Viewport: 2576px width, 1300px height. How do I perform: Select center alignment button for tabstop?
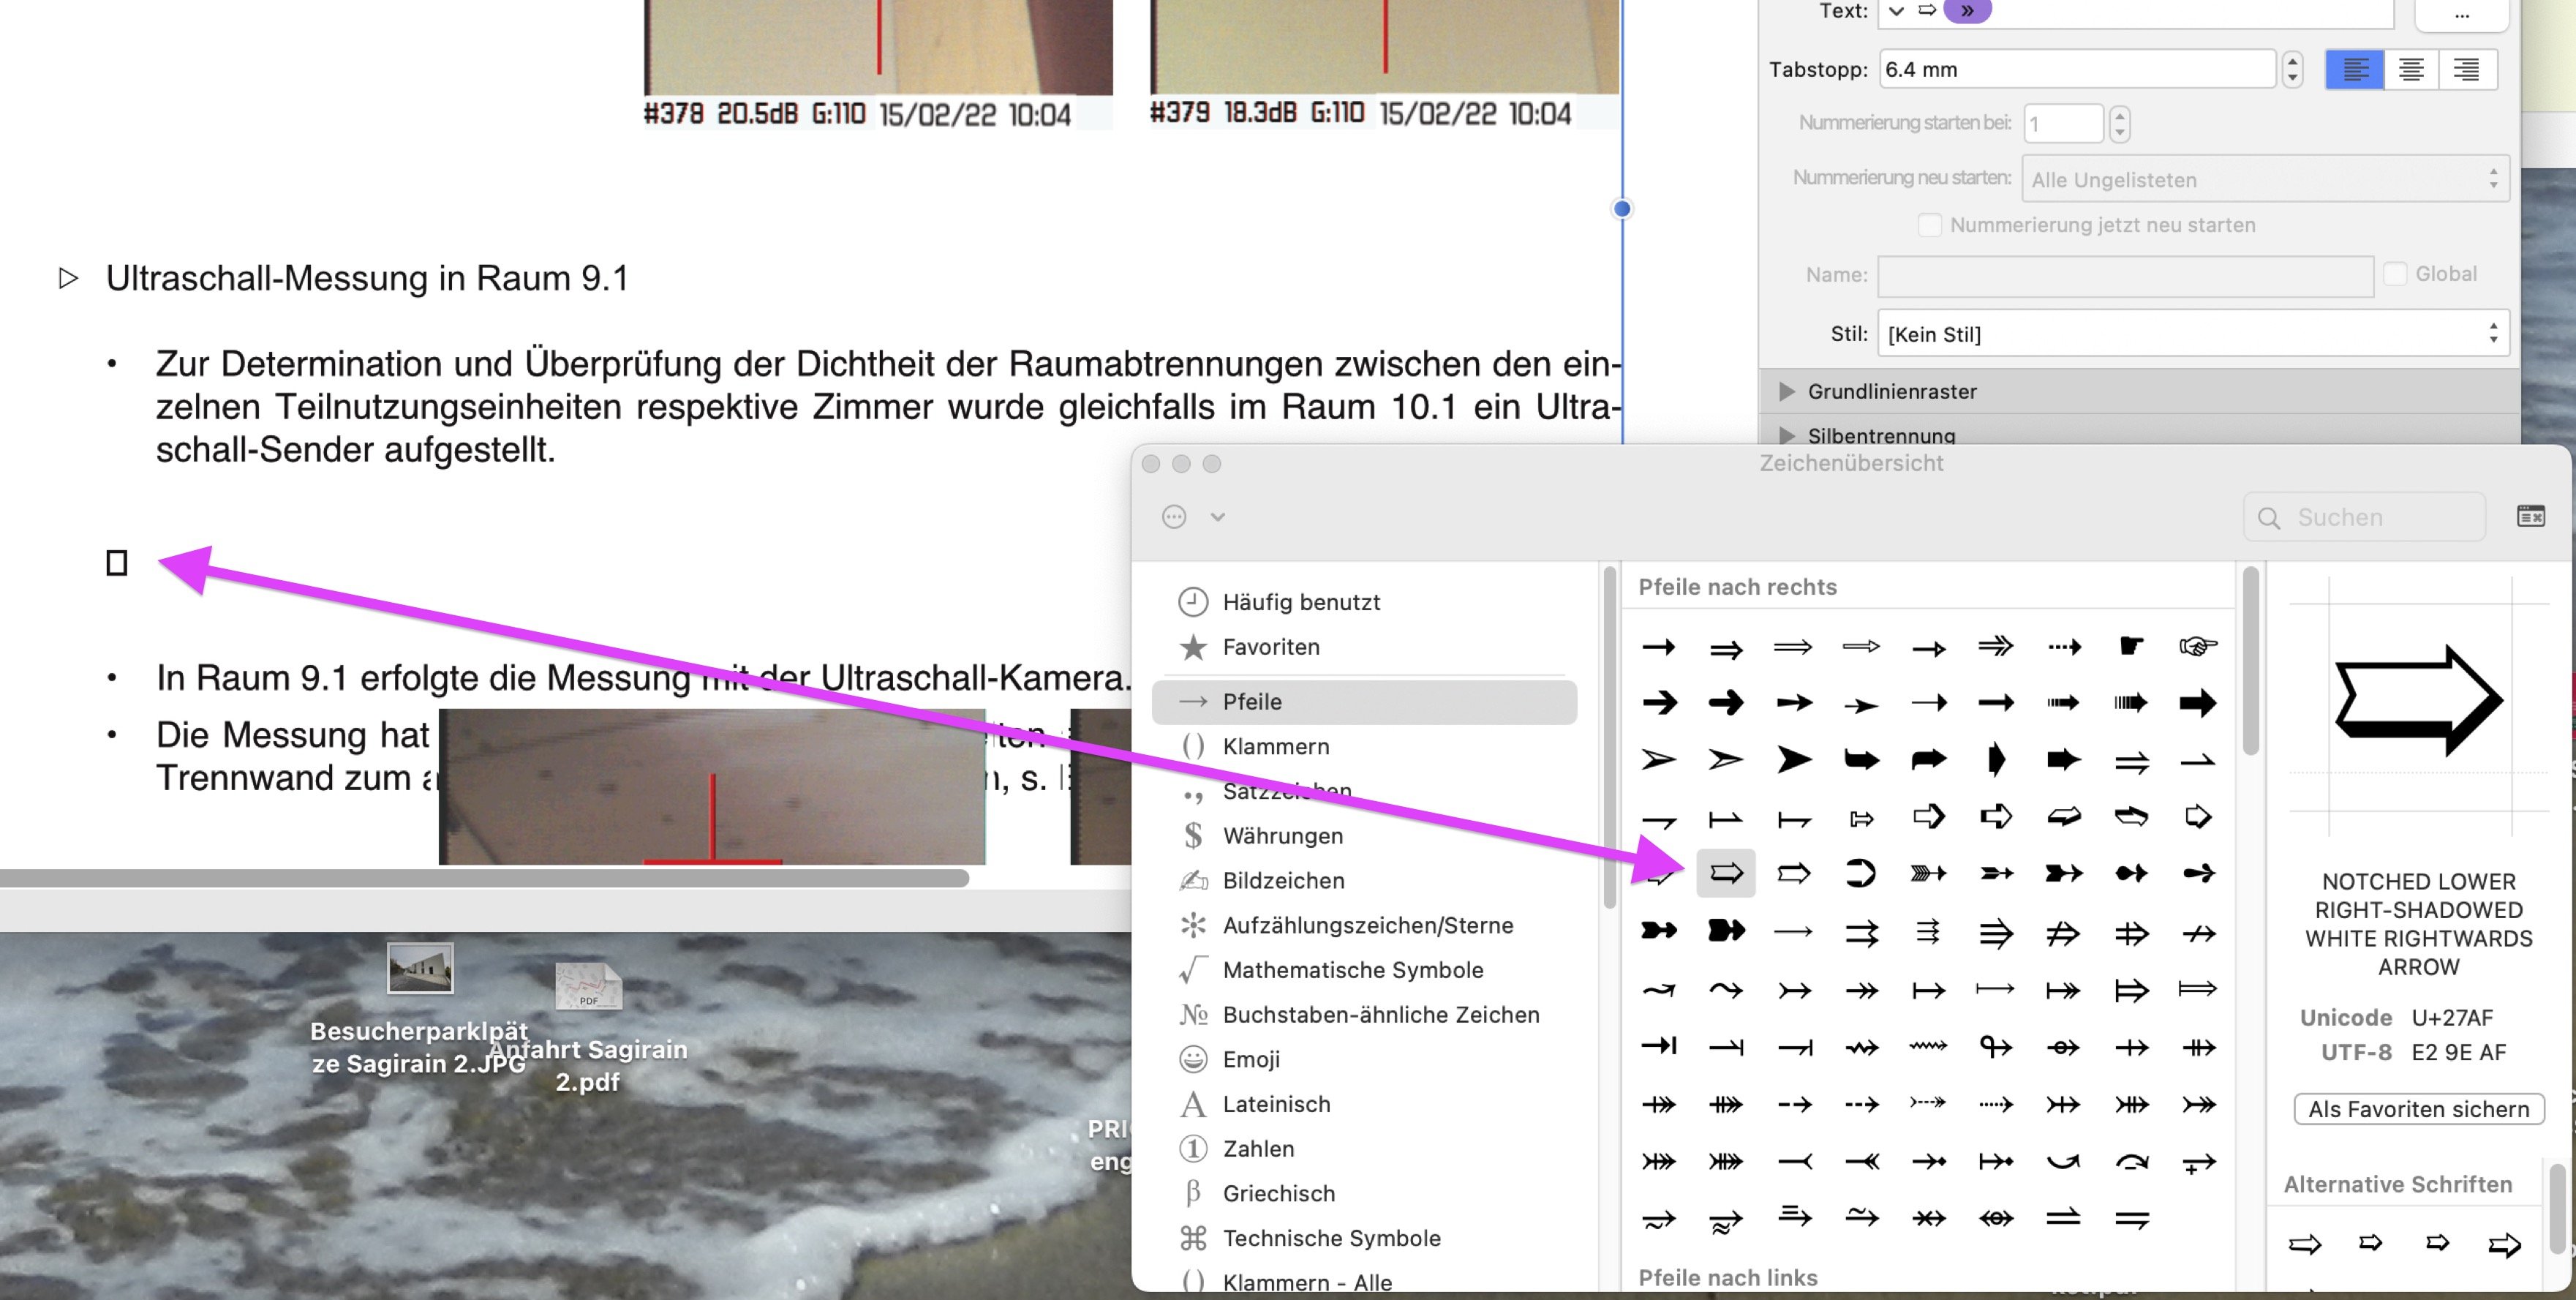click(x=2411, y=70)
